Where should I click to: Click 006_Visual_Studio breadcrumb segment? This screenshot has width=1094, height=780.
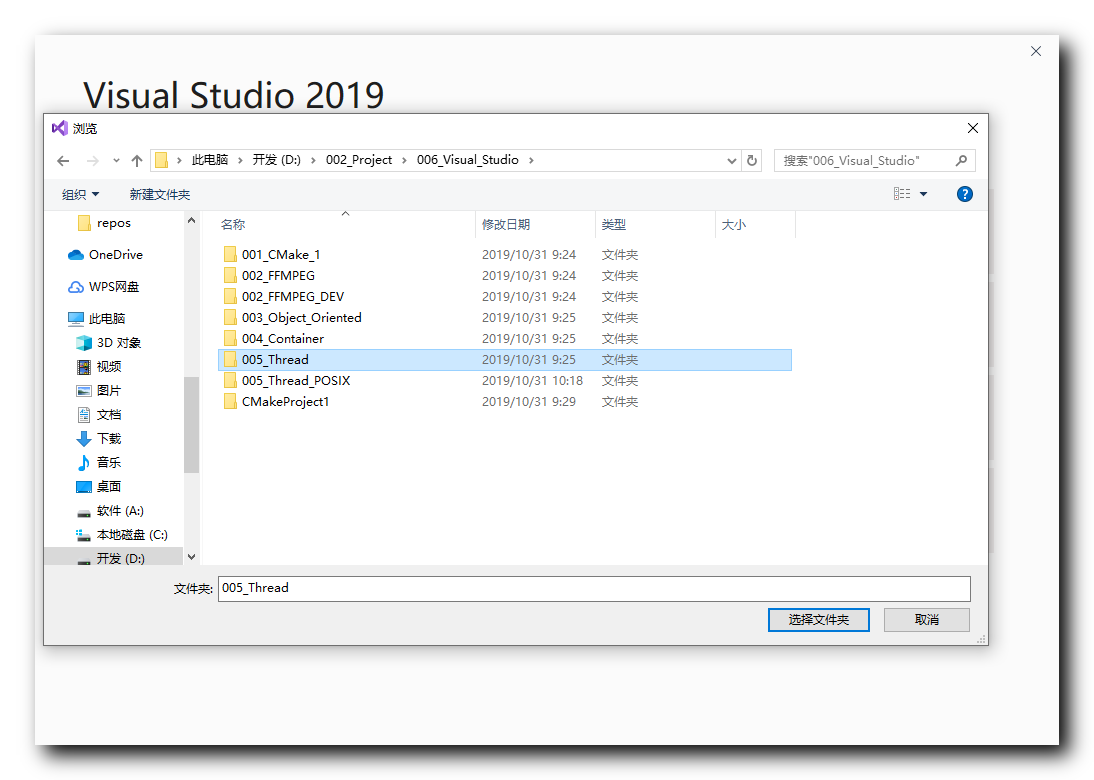(x=468, y=160)
